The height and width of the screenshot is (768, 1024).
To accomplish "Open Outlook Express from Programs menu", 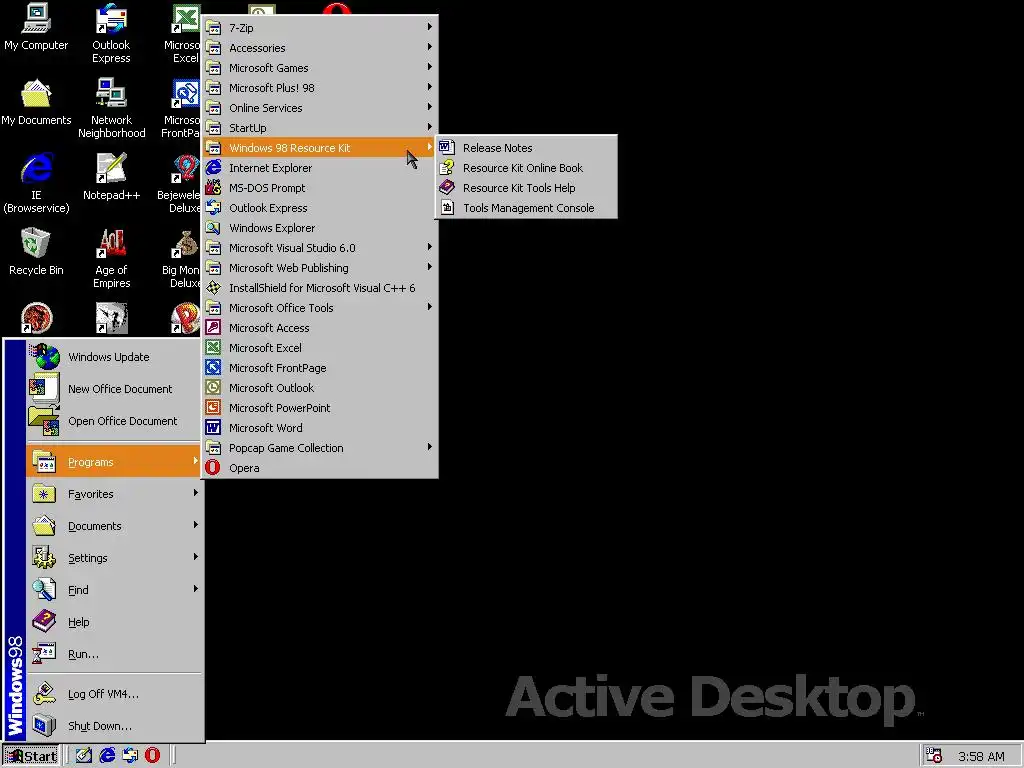I will pos(319,208).
